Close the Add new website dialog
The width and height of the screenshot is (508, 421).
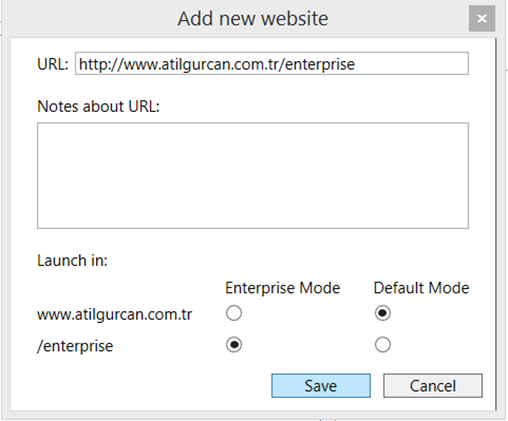pyautogui.click(x=482, y=19)
